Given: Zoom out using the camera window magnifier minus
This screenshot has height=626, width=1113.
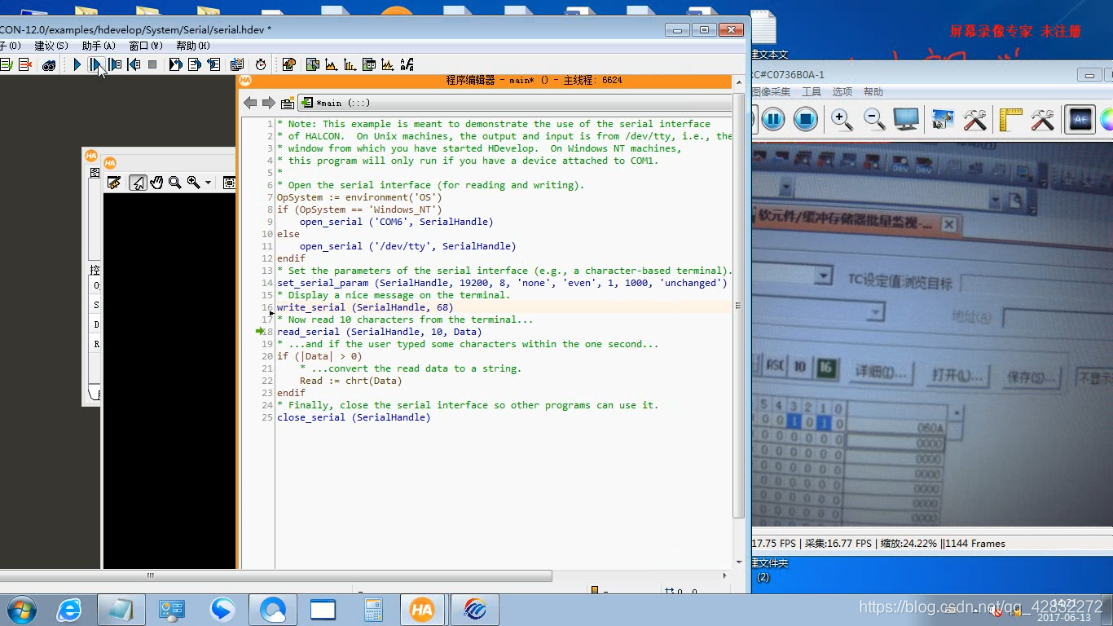Looking at the screenshot, I should 874,119.
